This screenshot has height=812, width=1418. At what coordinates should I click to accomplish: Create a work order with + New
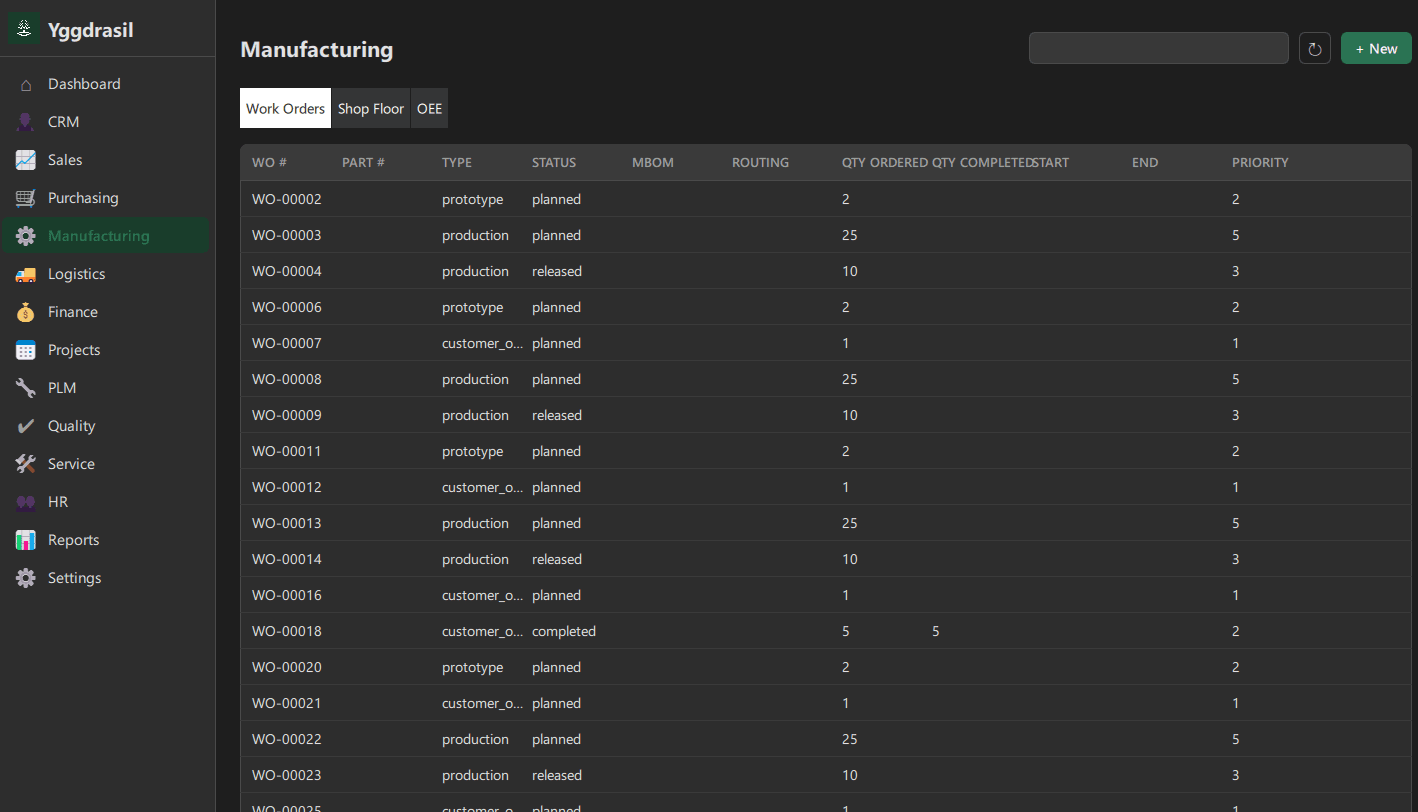(x=1376, y=47)
